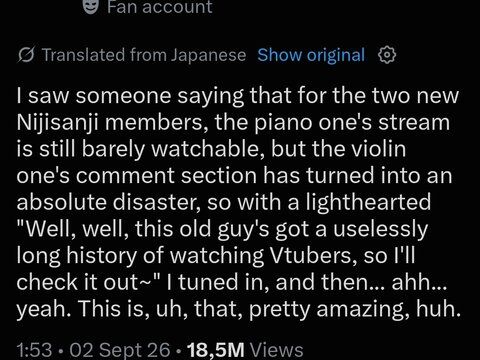Screen dimensions: 480x360
Task: Select the "Fan account" label
Action: tap(160, 7)
